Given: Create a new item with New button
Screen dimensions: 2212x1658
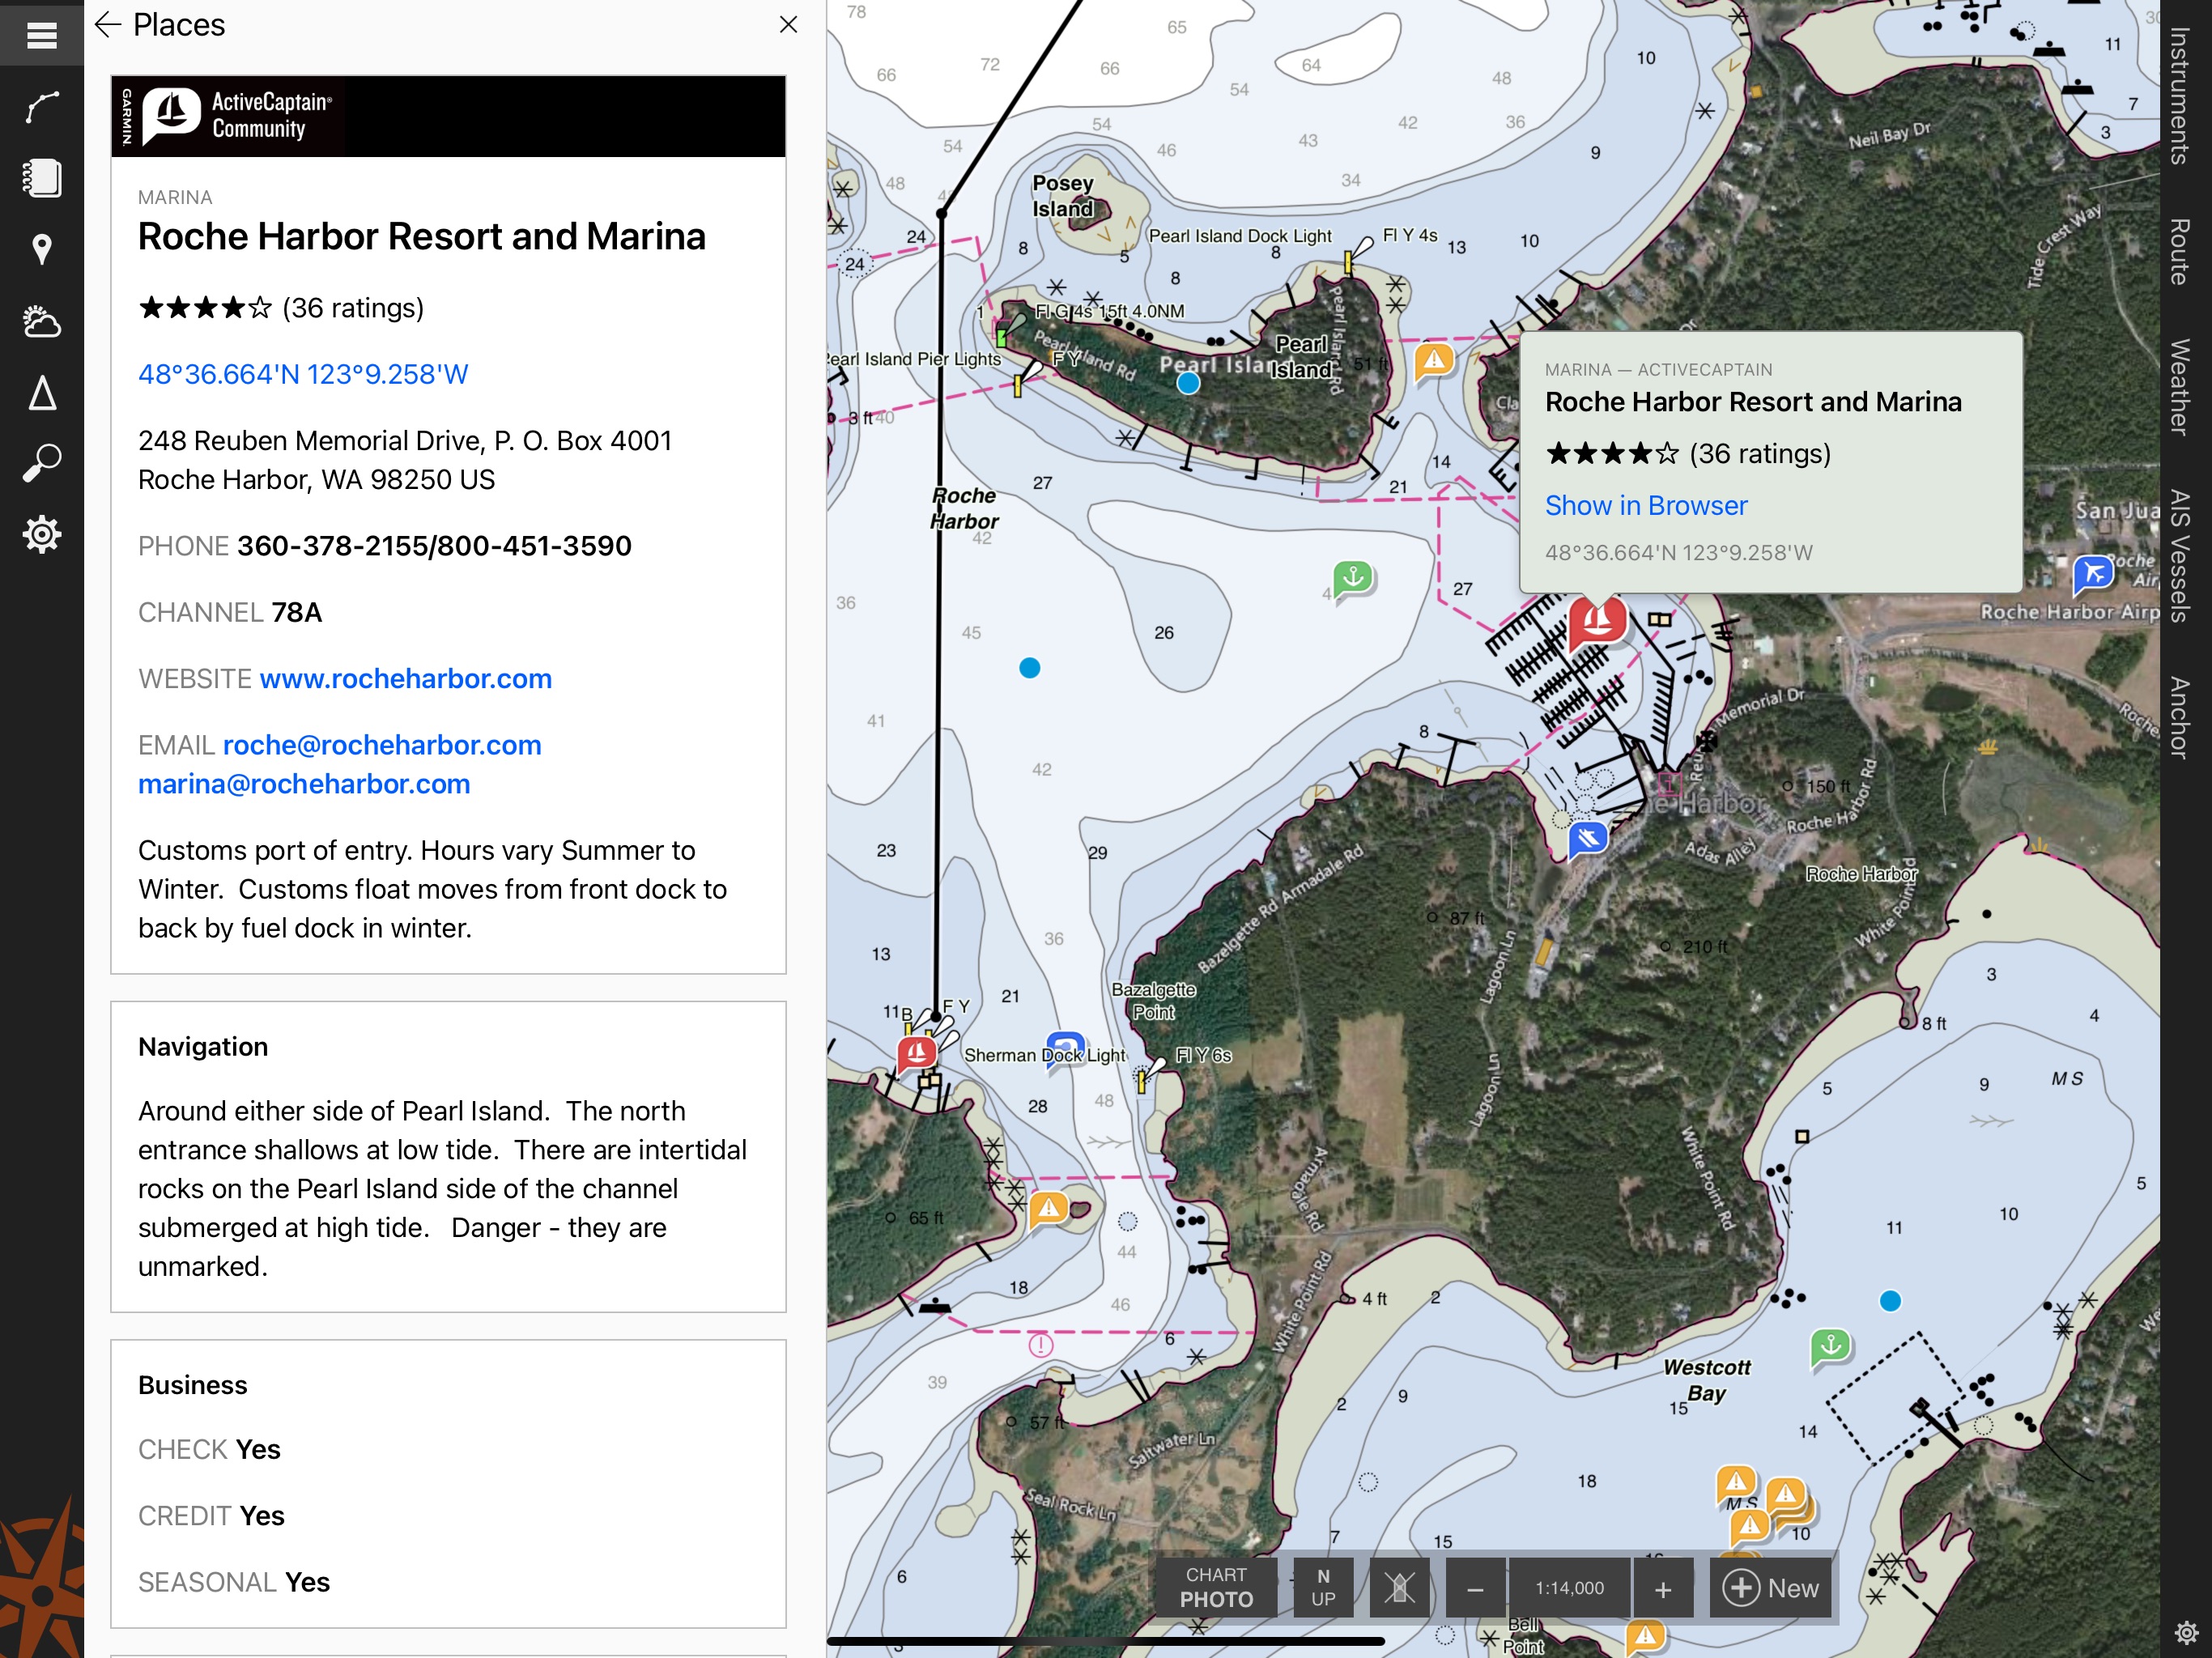Looking at the screenshot, I should coord(1770,1587).
